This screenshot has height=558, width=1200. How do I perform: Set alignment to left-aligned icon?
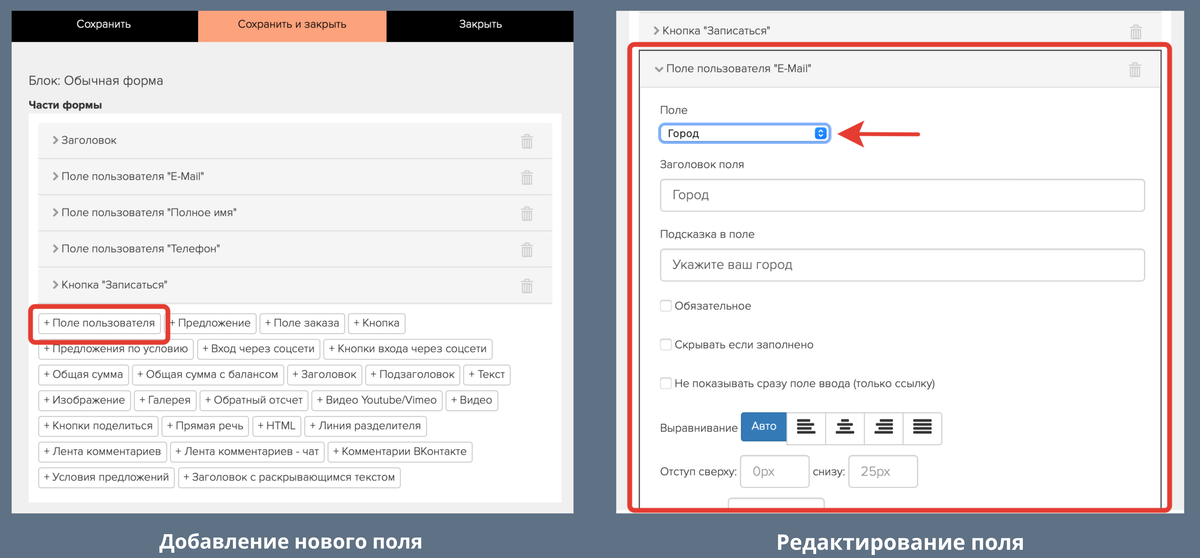(x=806, y=428)
